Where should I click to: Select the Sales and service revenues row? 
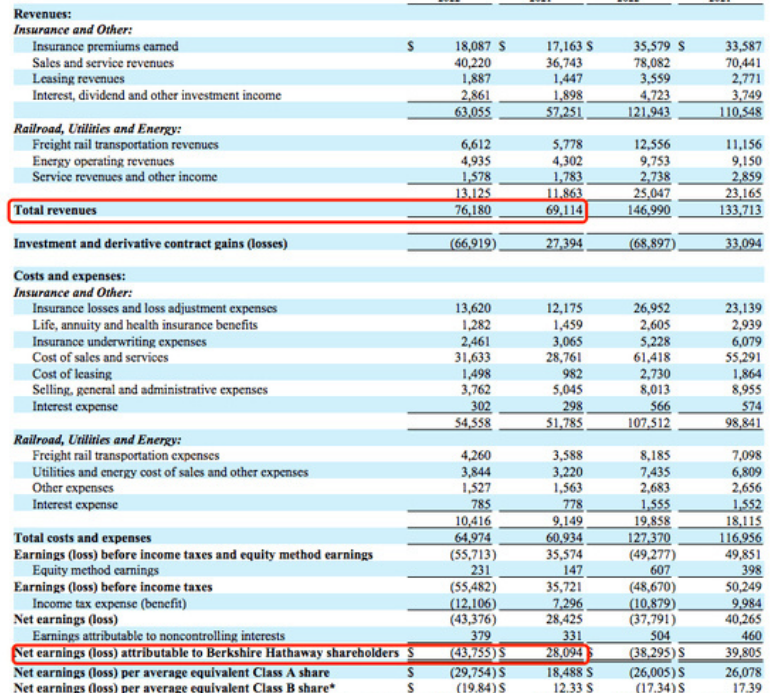(103, 62)
